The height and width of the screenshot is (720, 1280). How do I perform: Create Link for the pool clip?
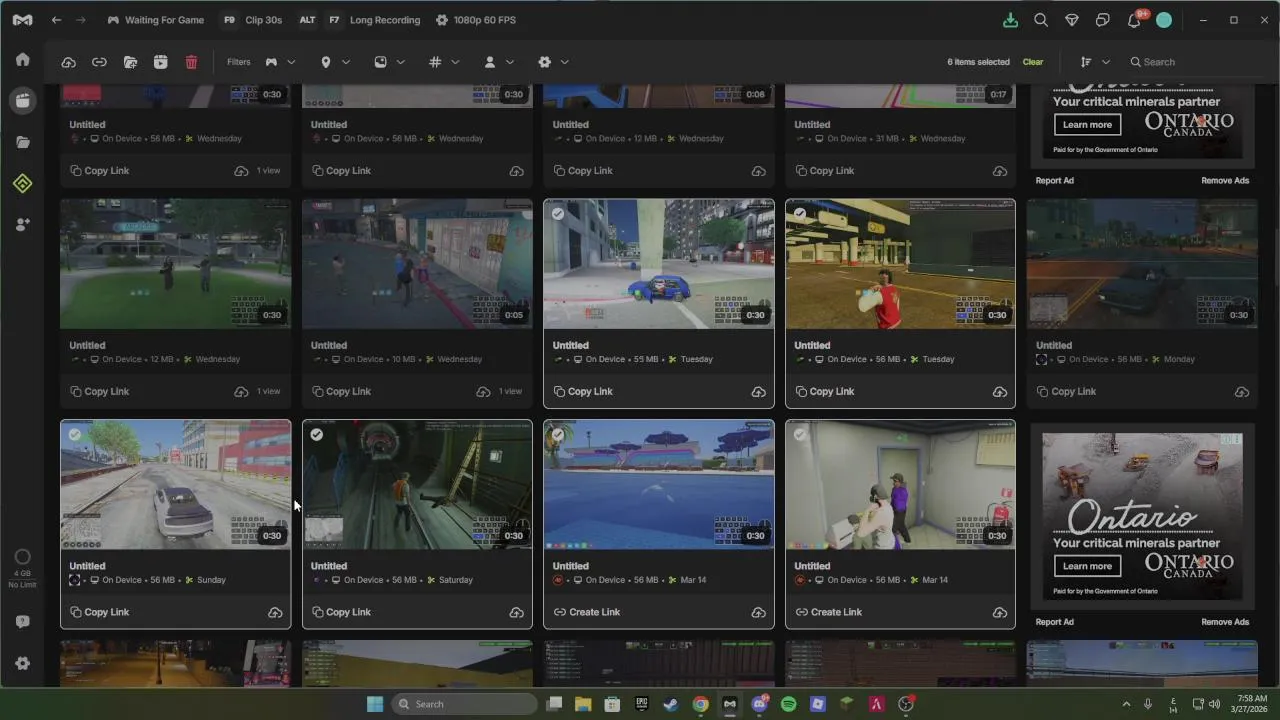click(x=587, y=612)
